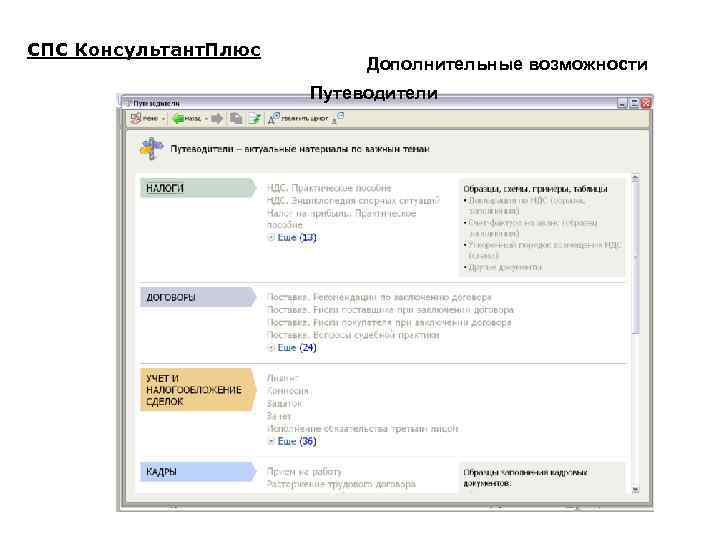Select the ДОГОВОРЫ category
The height and width of the screenshot is (540, 720).
(x=198, y=297)
